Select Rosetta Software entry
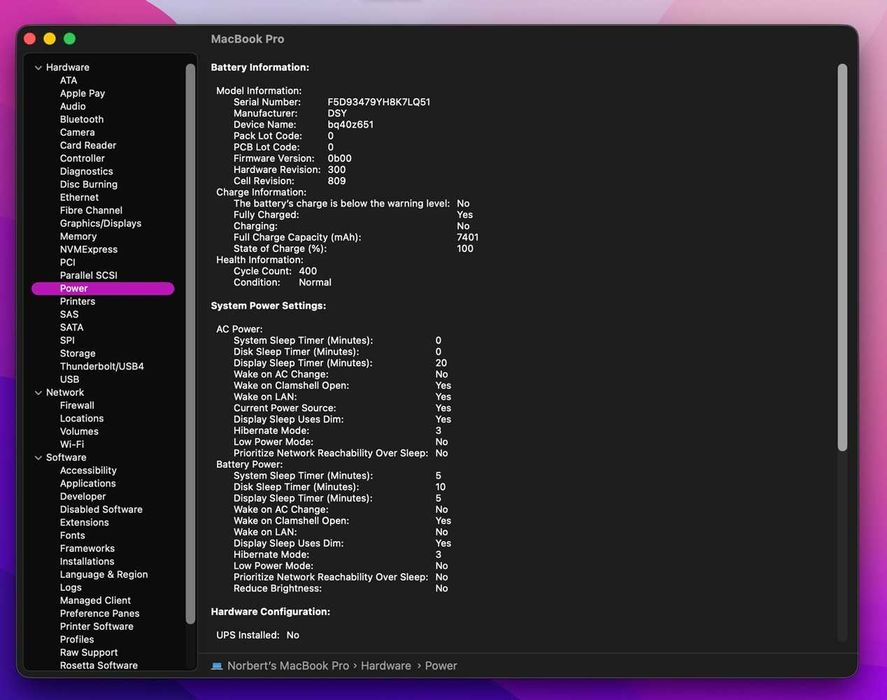The width and height of the screenshot is (887, 700). (x=99, y=666)
